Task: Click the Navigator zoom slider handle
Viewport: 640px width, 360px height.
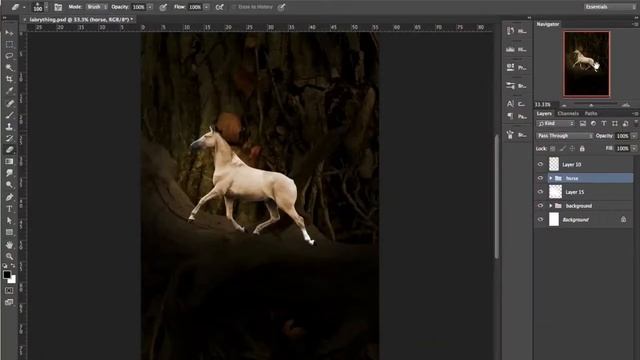Action: coord(591,105)
